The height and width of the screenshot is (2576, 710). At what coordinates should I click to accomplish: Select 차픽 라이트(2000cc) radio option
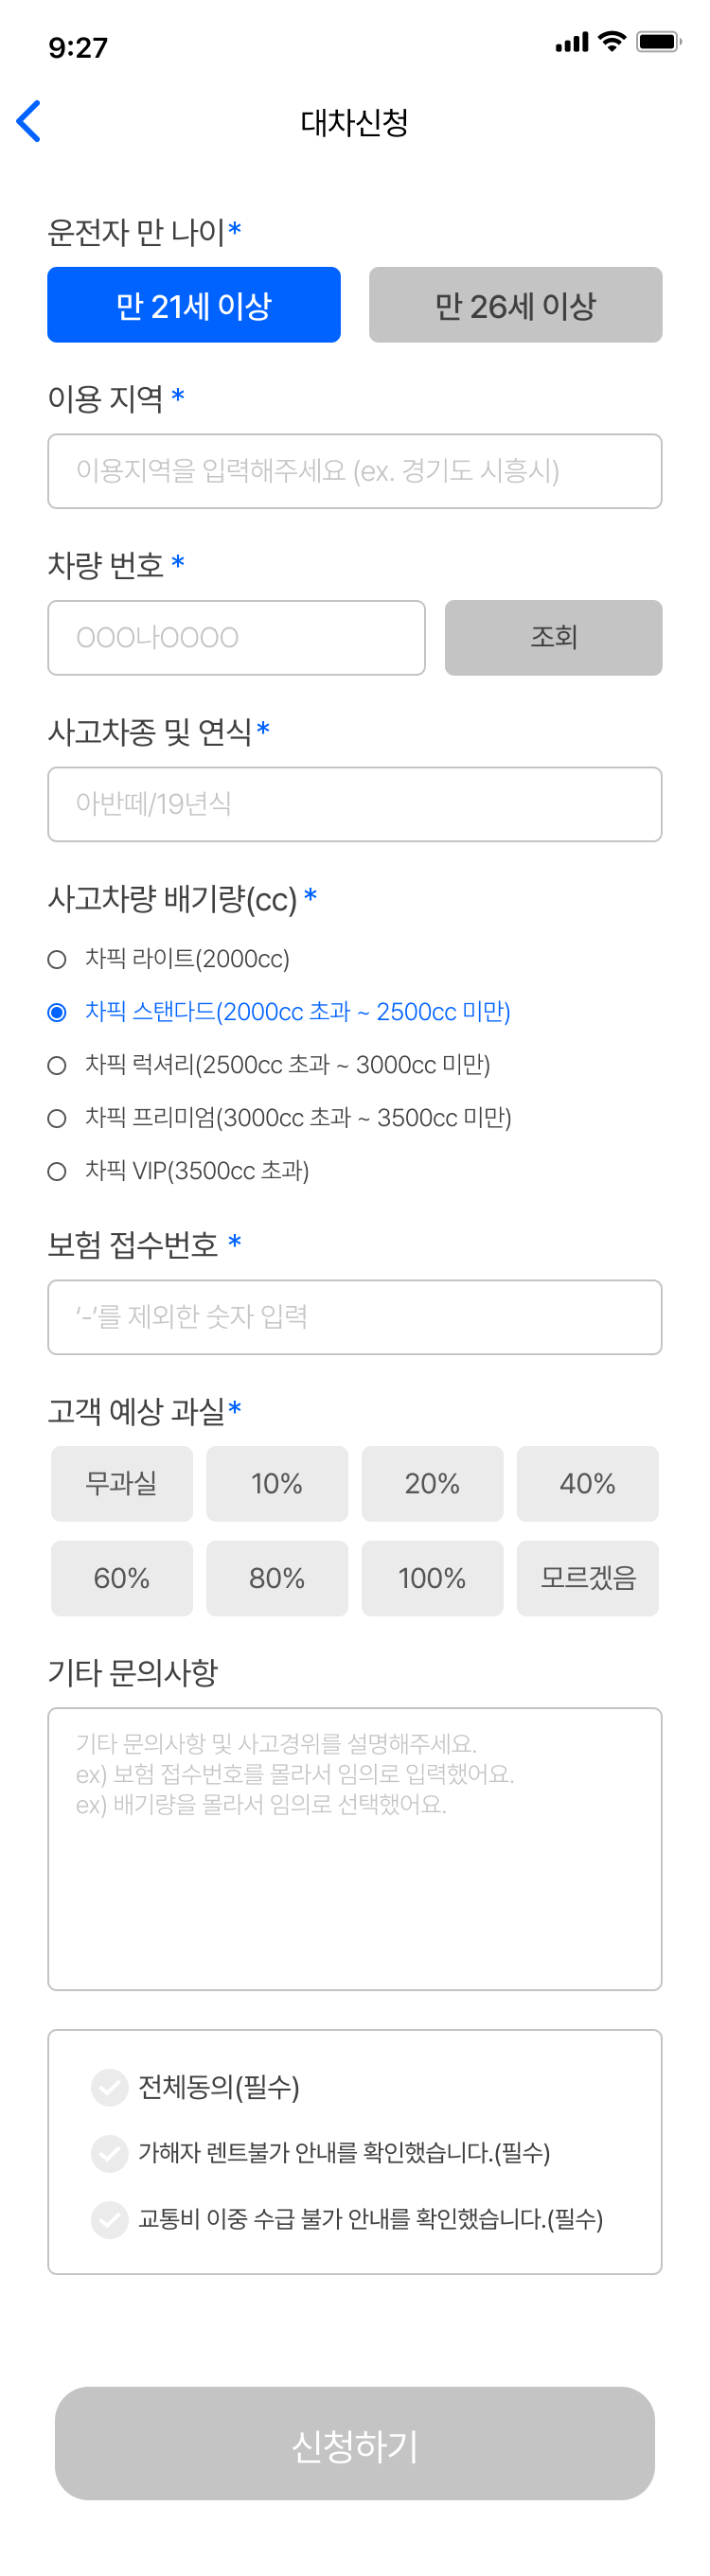point(58,960)
